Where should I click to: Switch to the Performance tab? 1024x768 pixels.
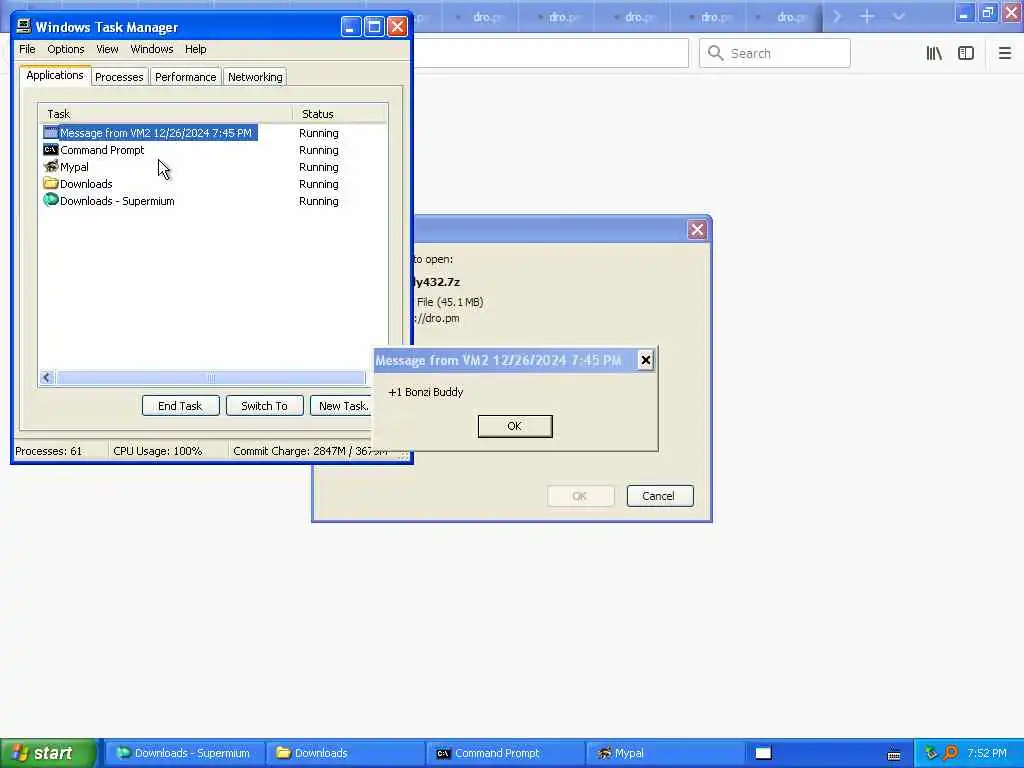click(x=185, y=77)
